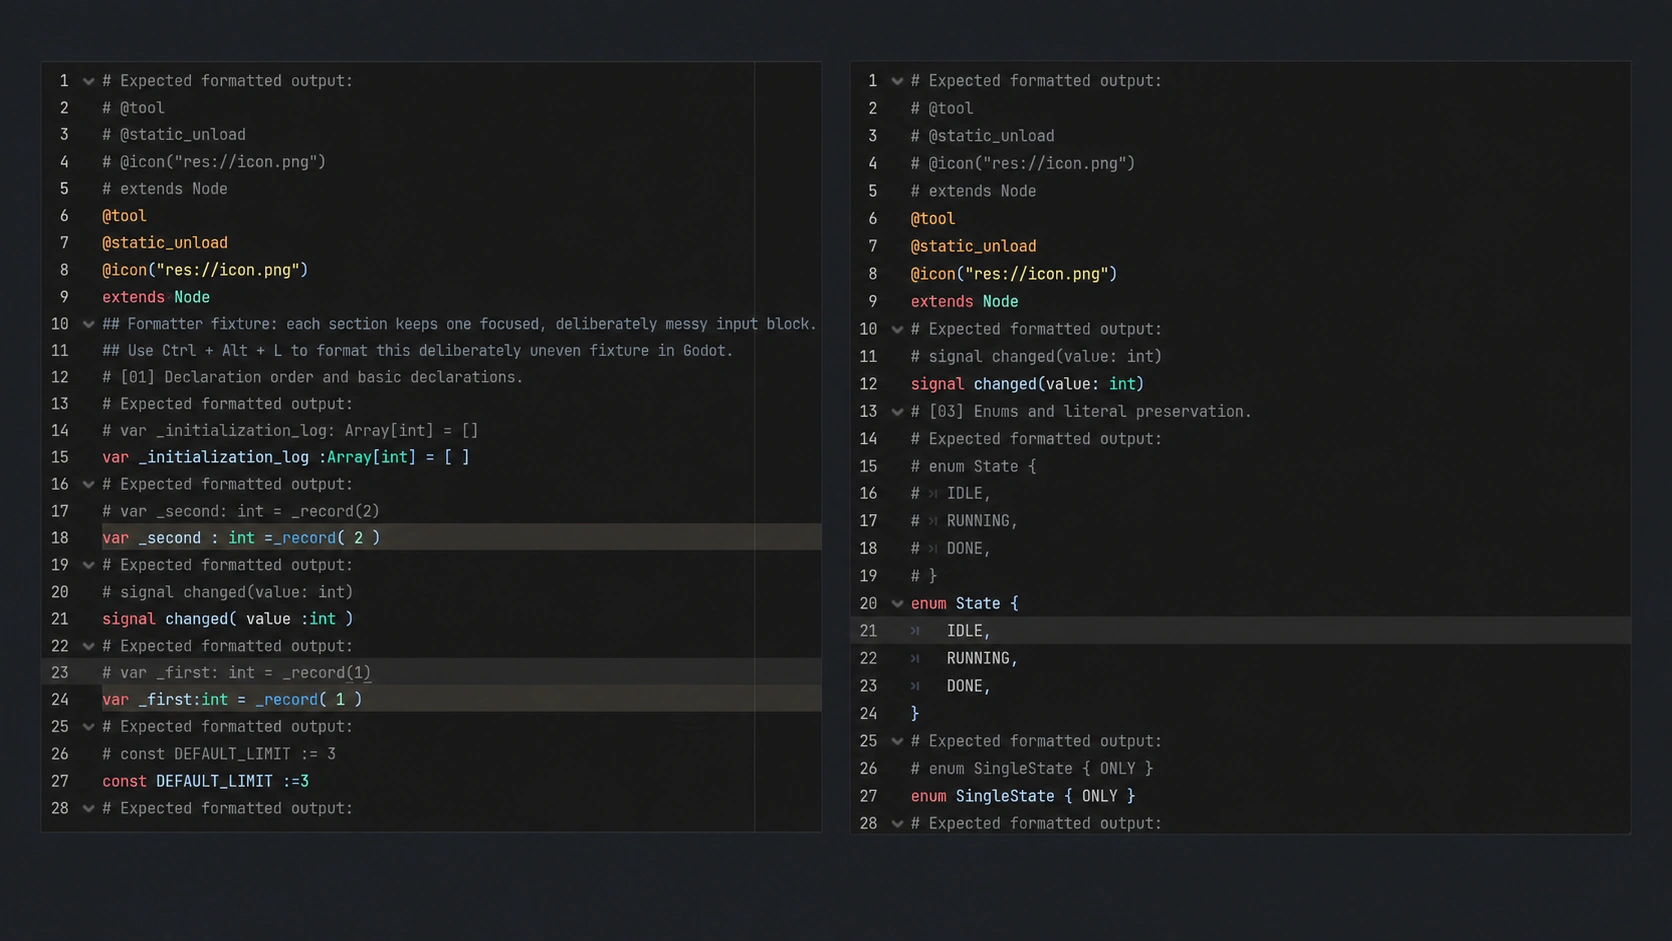
Task: Collapse fold chevron on line 25, right pane
Action: 897,741
